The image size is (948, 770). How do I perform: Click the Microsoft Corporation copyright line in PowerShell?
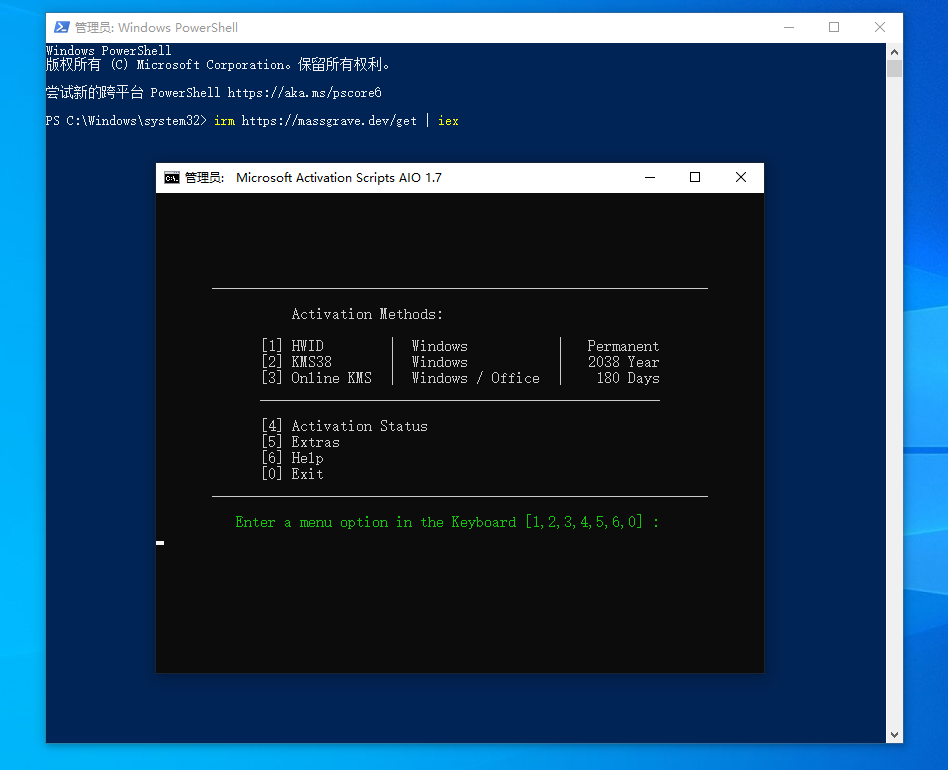tap(218, 65)
